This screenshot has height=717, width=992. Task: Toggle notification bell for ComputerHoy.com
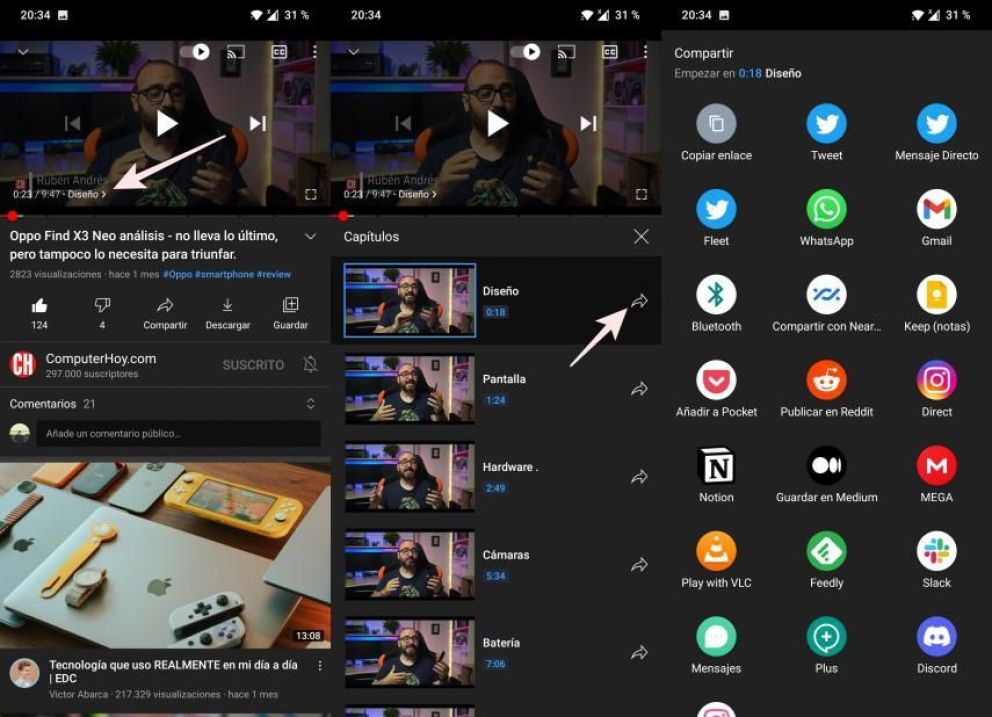click(x=310, y=365)
